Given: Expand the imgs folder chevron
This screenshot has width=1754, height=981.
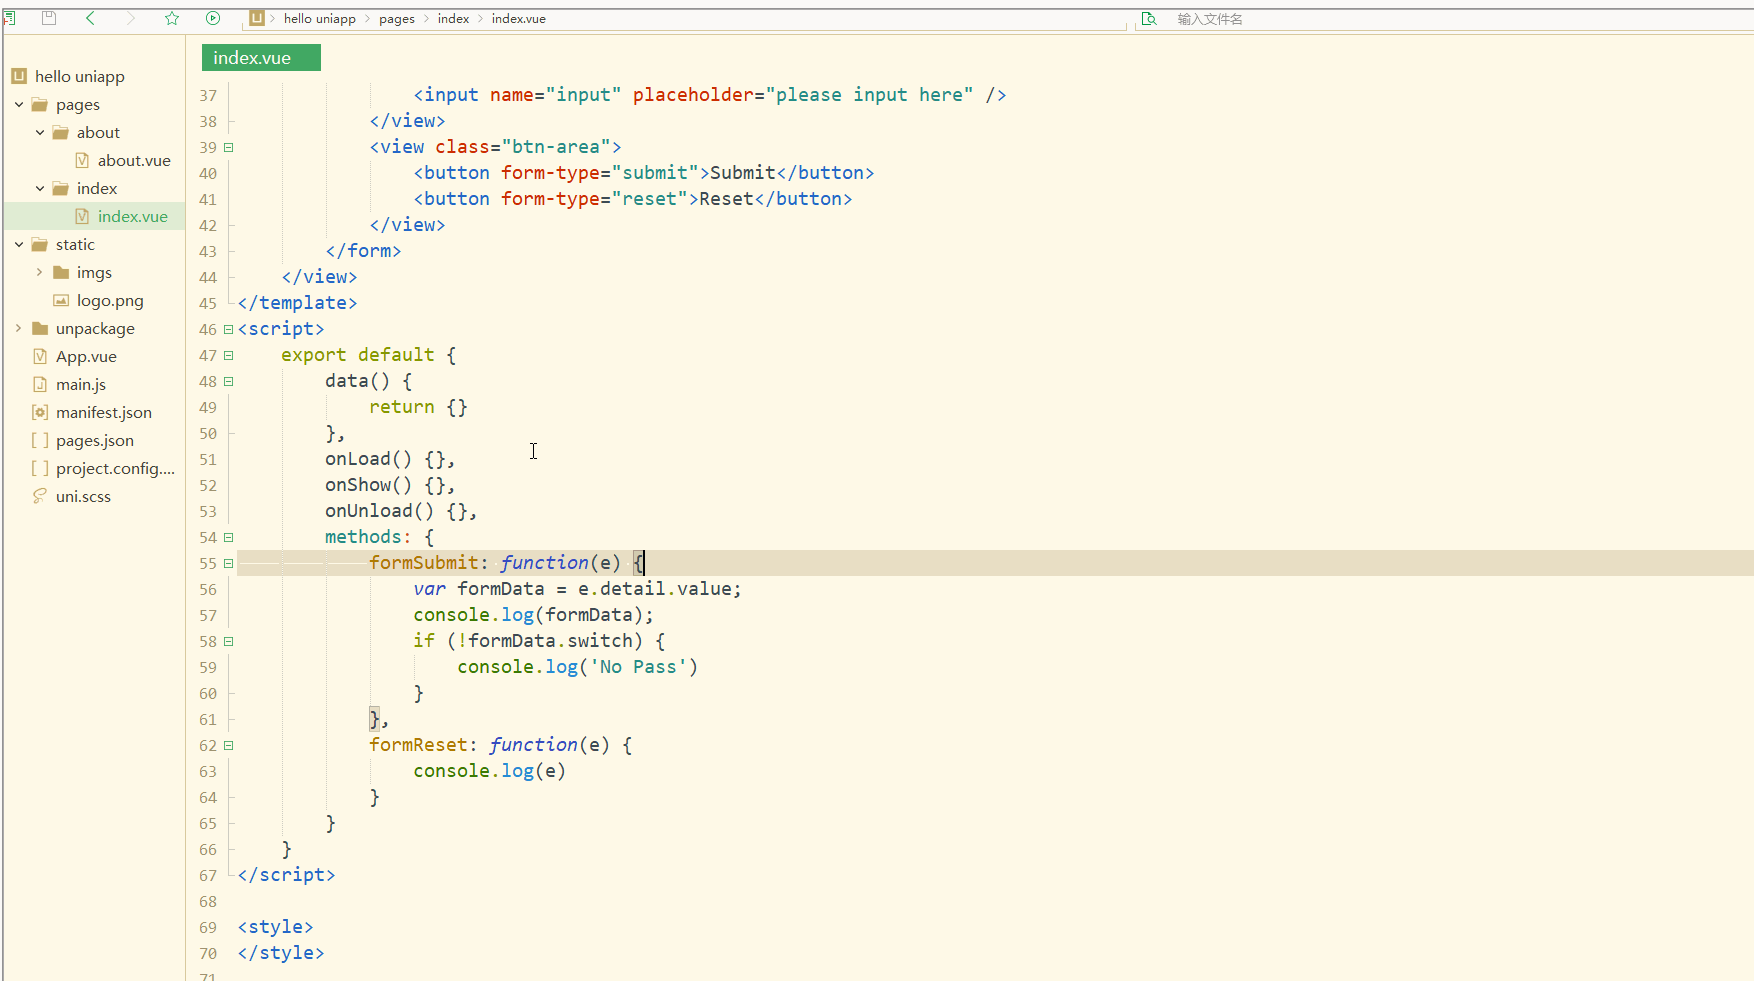Looking at the screenshot, I should click(x=40, y=272).
